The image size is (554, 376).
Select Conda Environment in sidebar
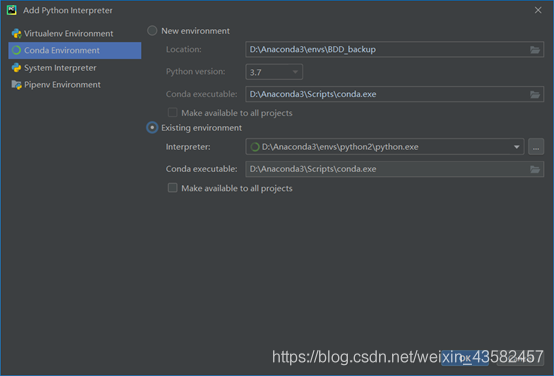[x=75, y=51]
